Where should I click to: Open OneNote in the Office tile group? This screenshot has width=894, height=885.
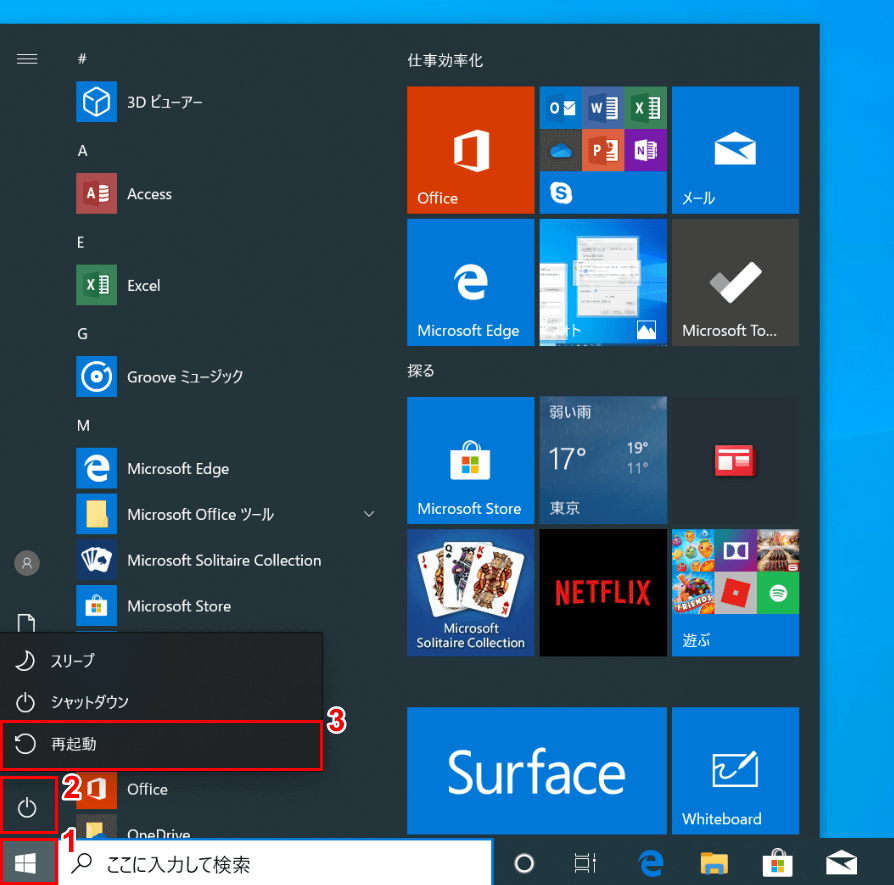click(646, 150)
